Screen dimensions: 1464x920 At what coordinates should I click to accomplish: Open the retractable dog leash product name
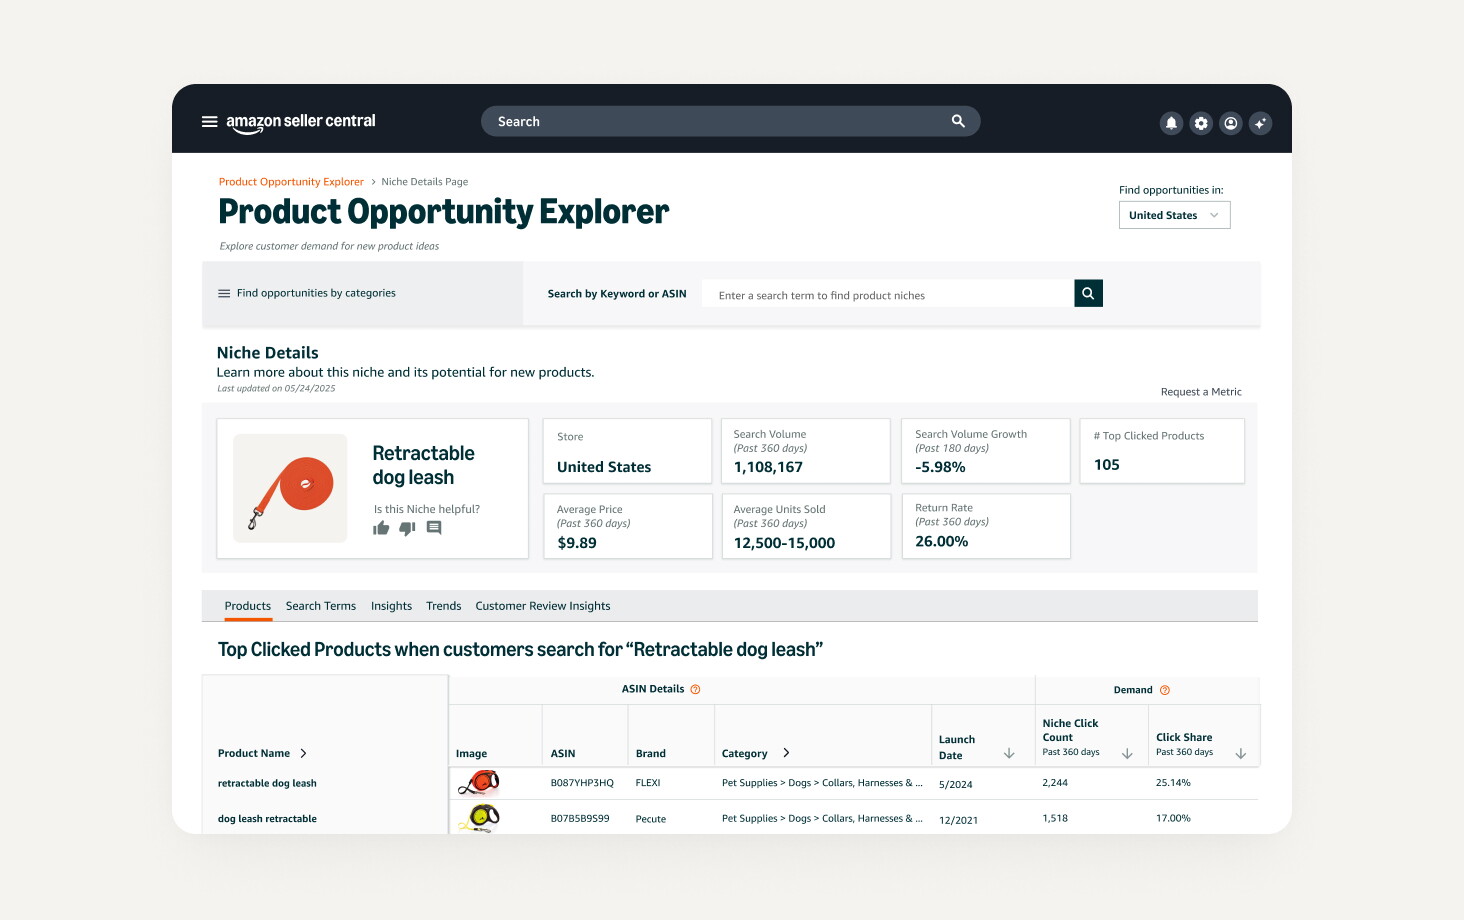267,783
